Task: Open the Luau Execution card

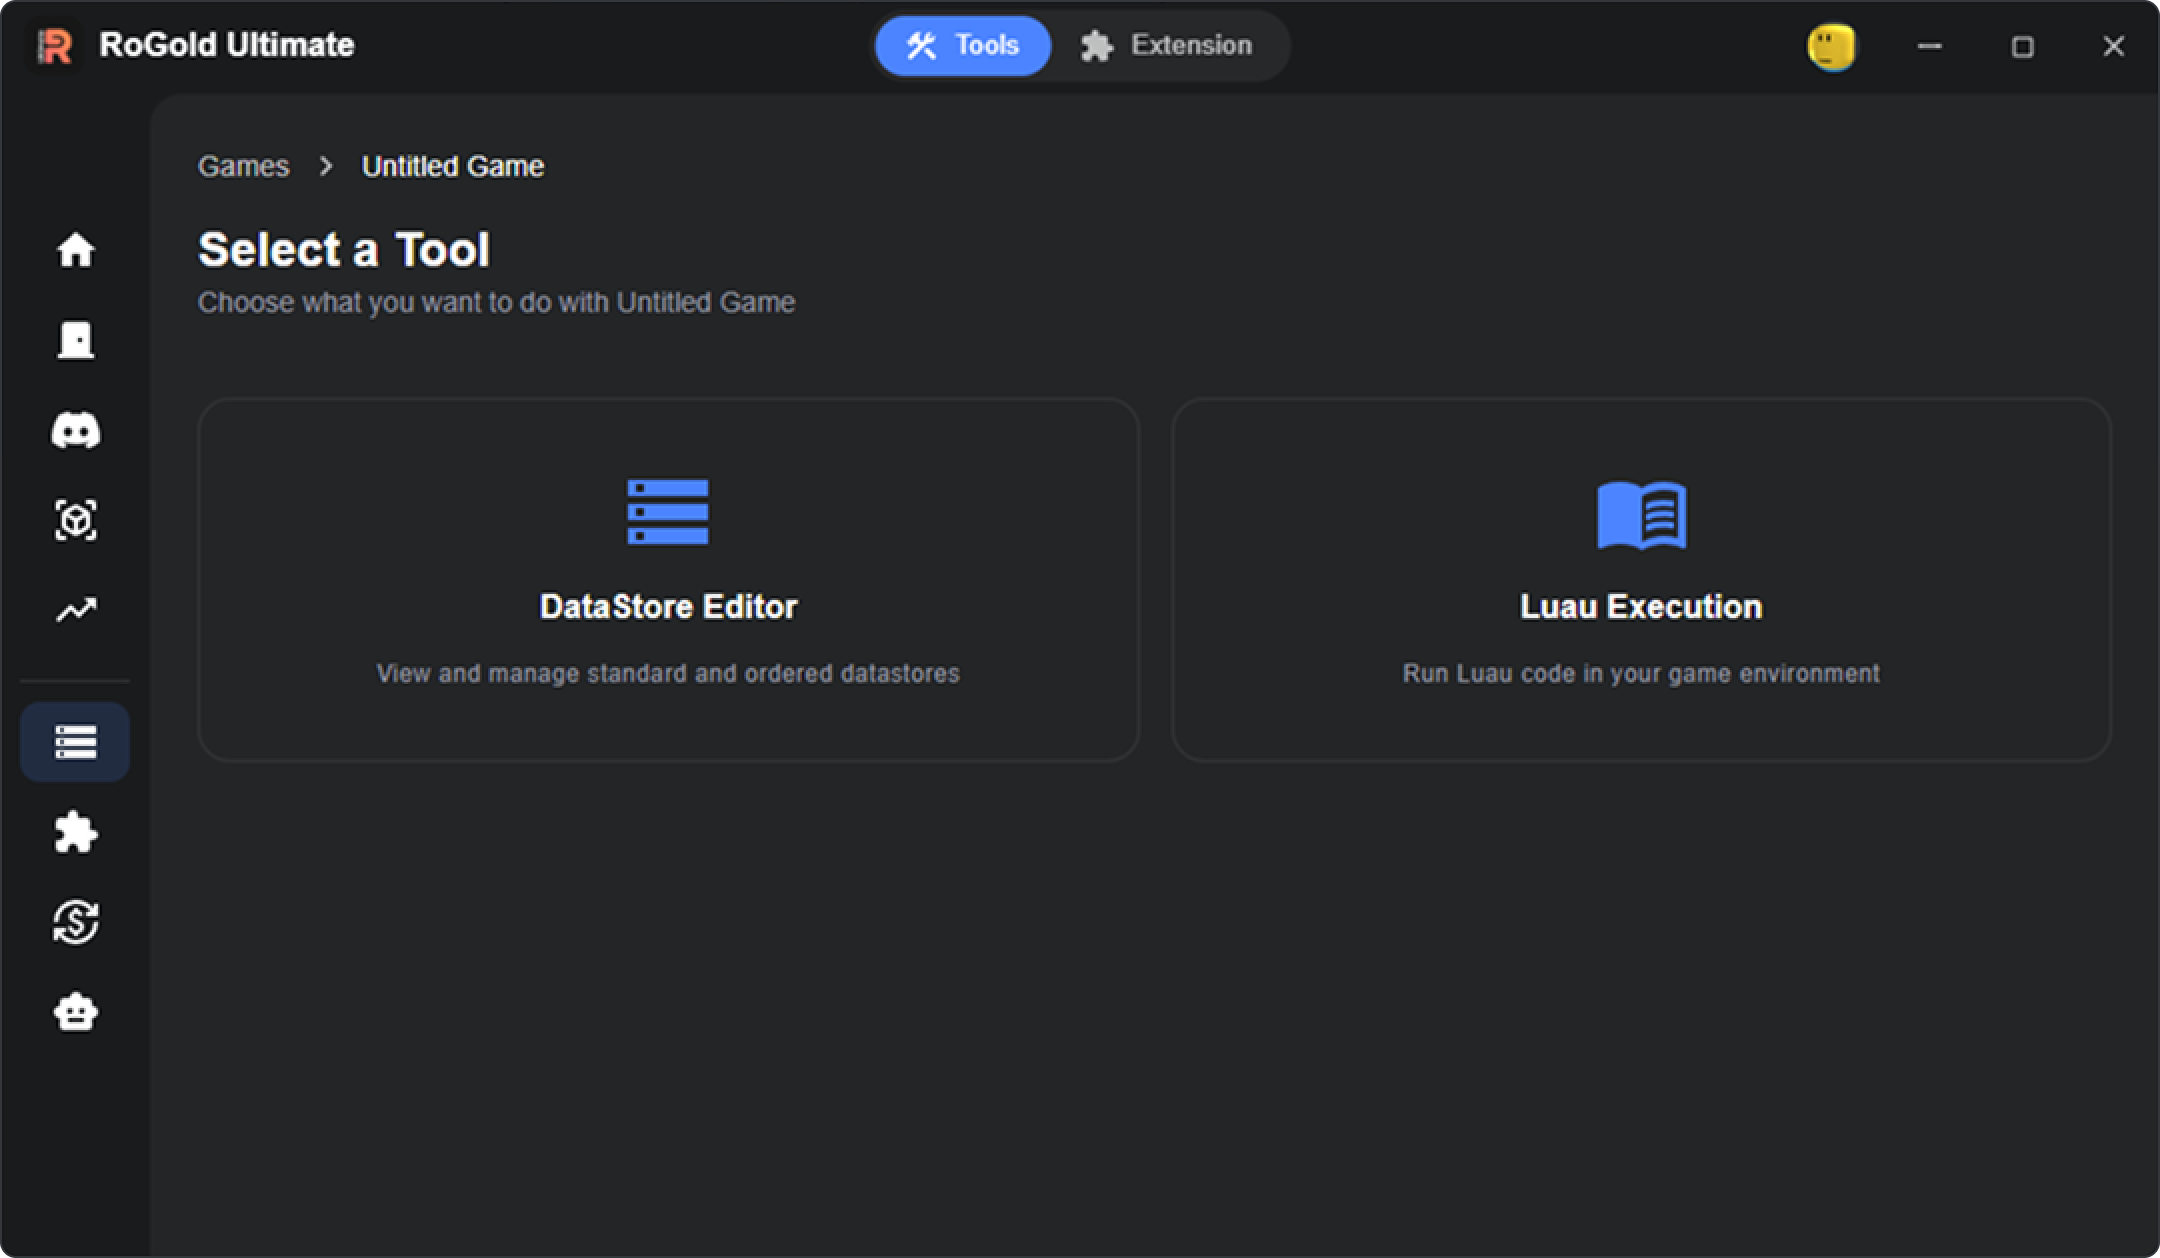Action: 1641,580
